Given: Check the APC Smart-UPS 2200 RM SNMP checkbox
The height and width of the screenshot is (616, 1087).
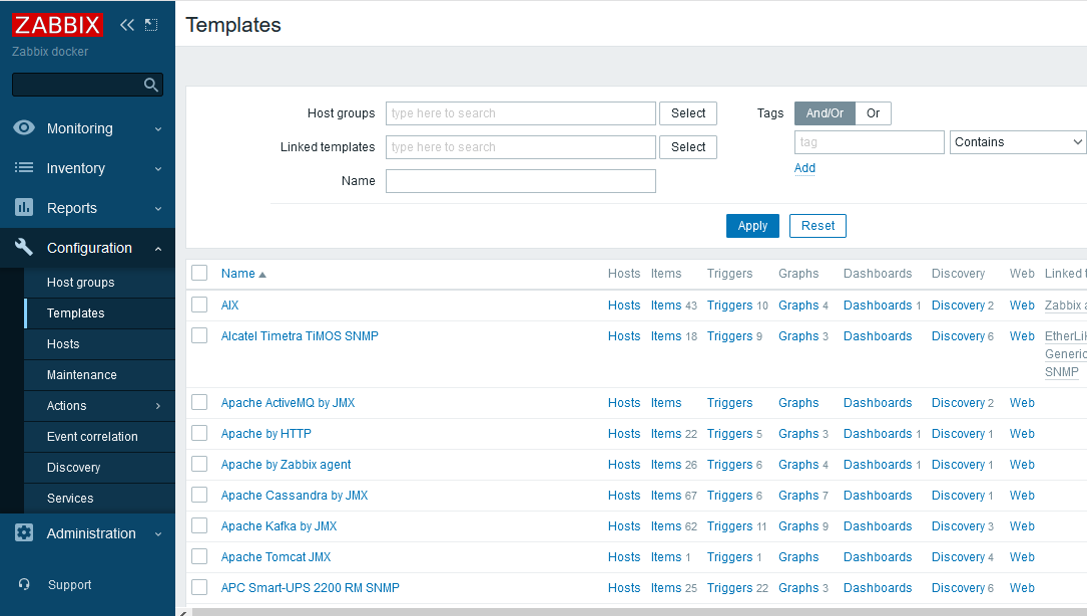Looking at the screenshot, I should pos(200,587).
